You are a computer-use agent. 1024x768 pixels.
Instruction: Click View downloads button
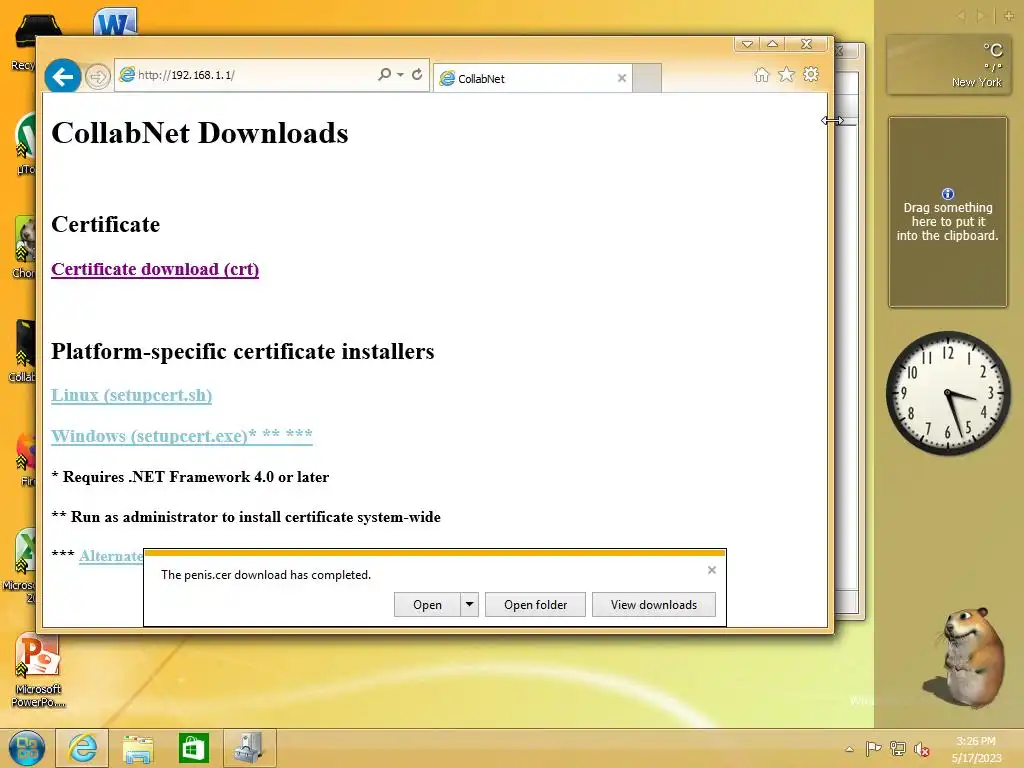pyautogui.click(x=654, y=605)
